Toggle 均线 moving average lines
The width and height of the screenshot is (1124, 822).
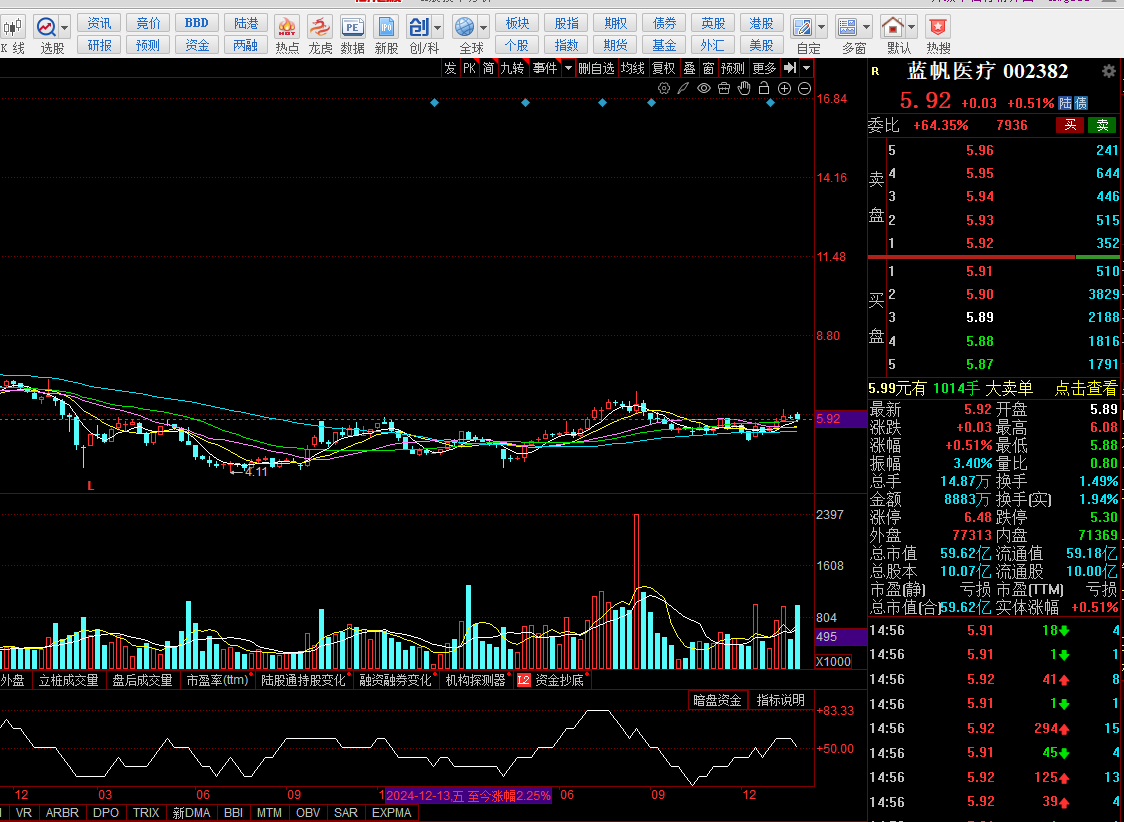click(x=632, y=68)
